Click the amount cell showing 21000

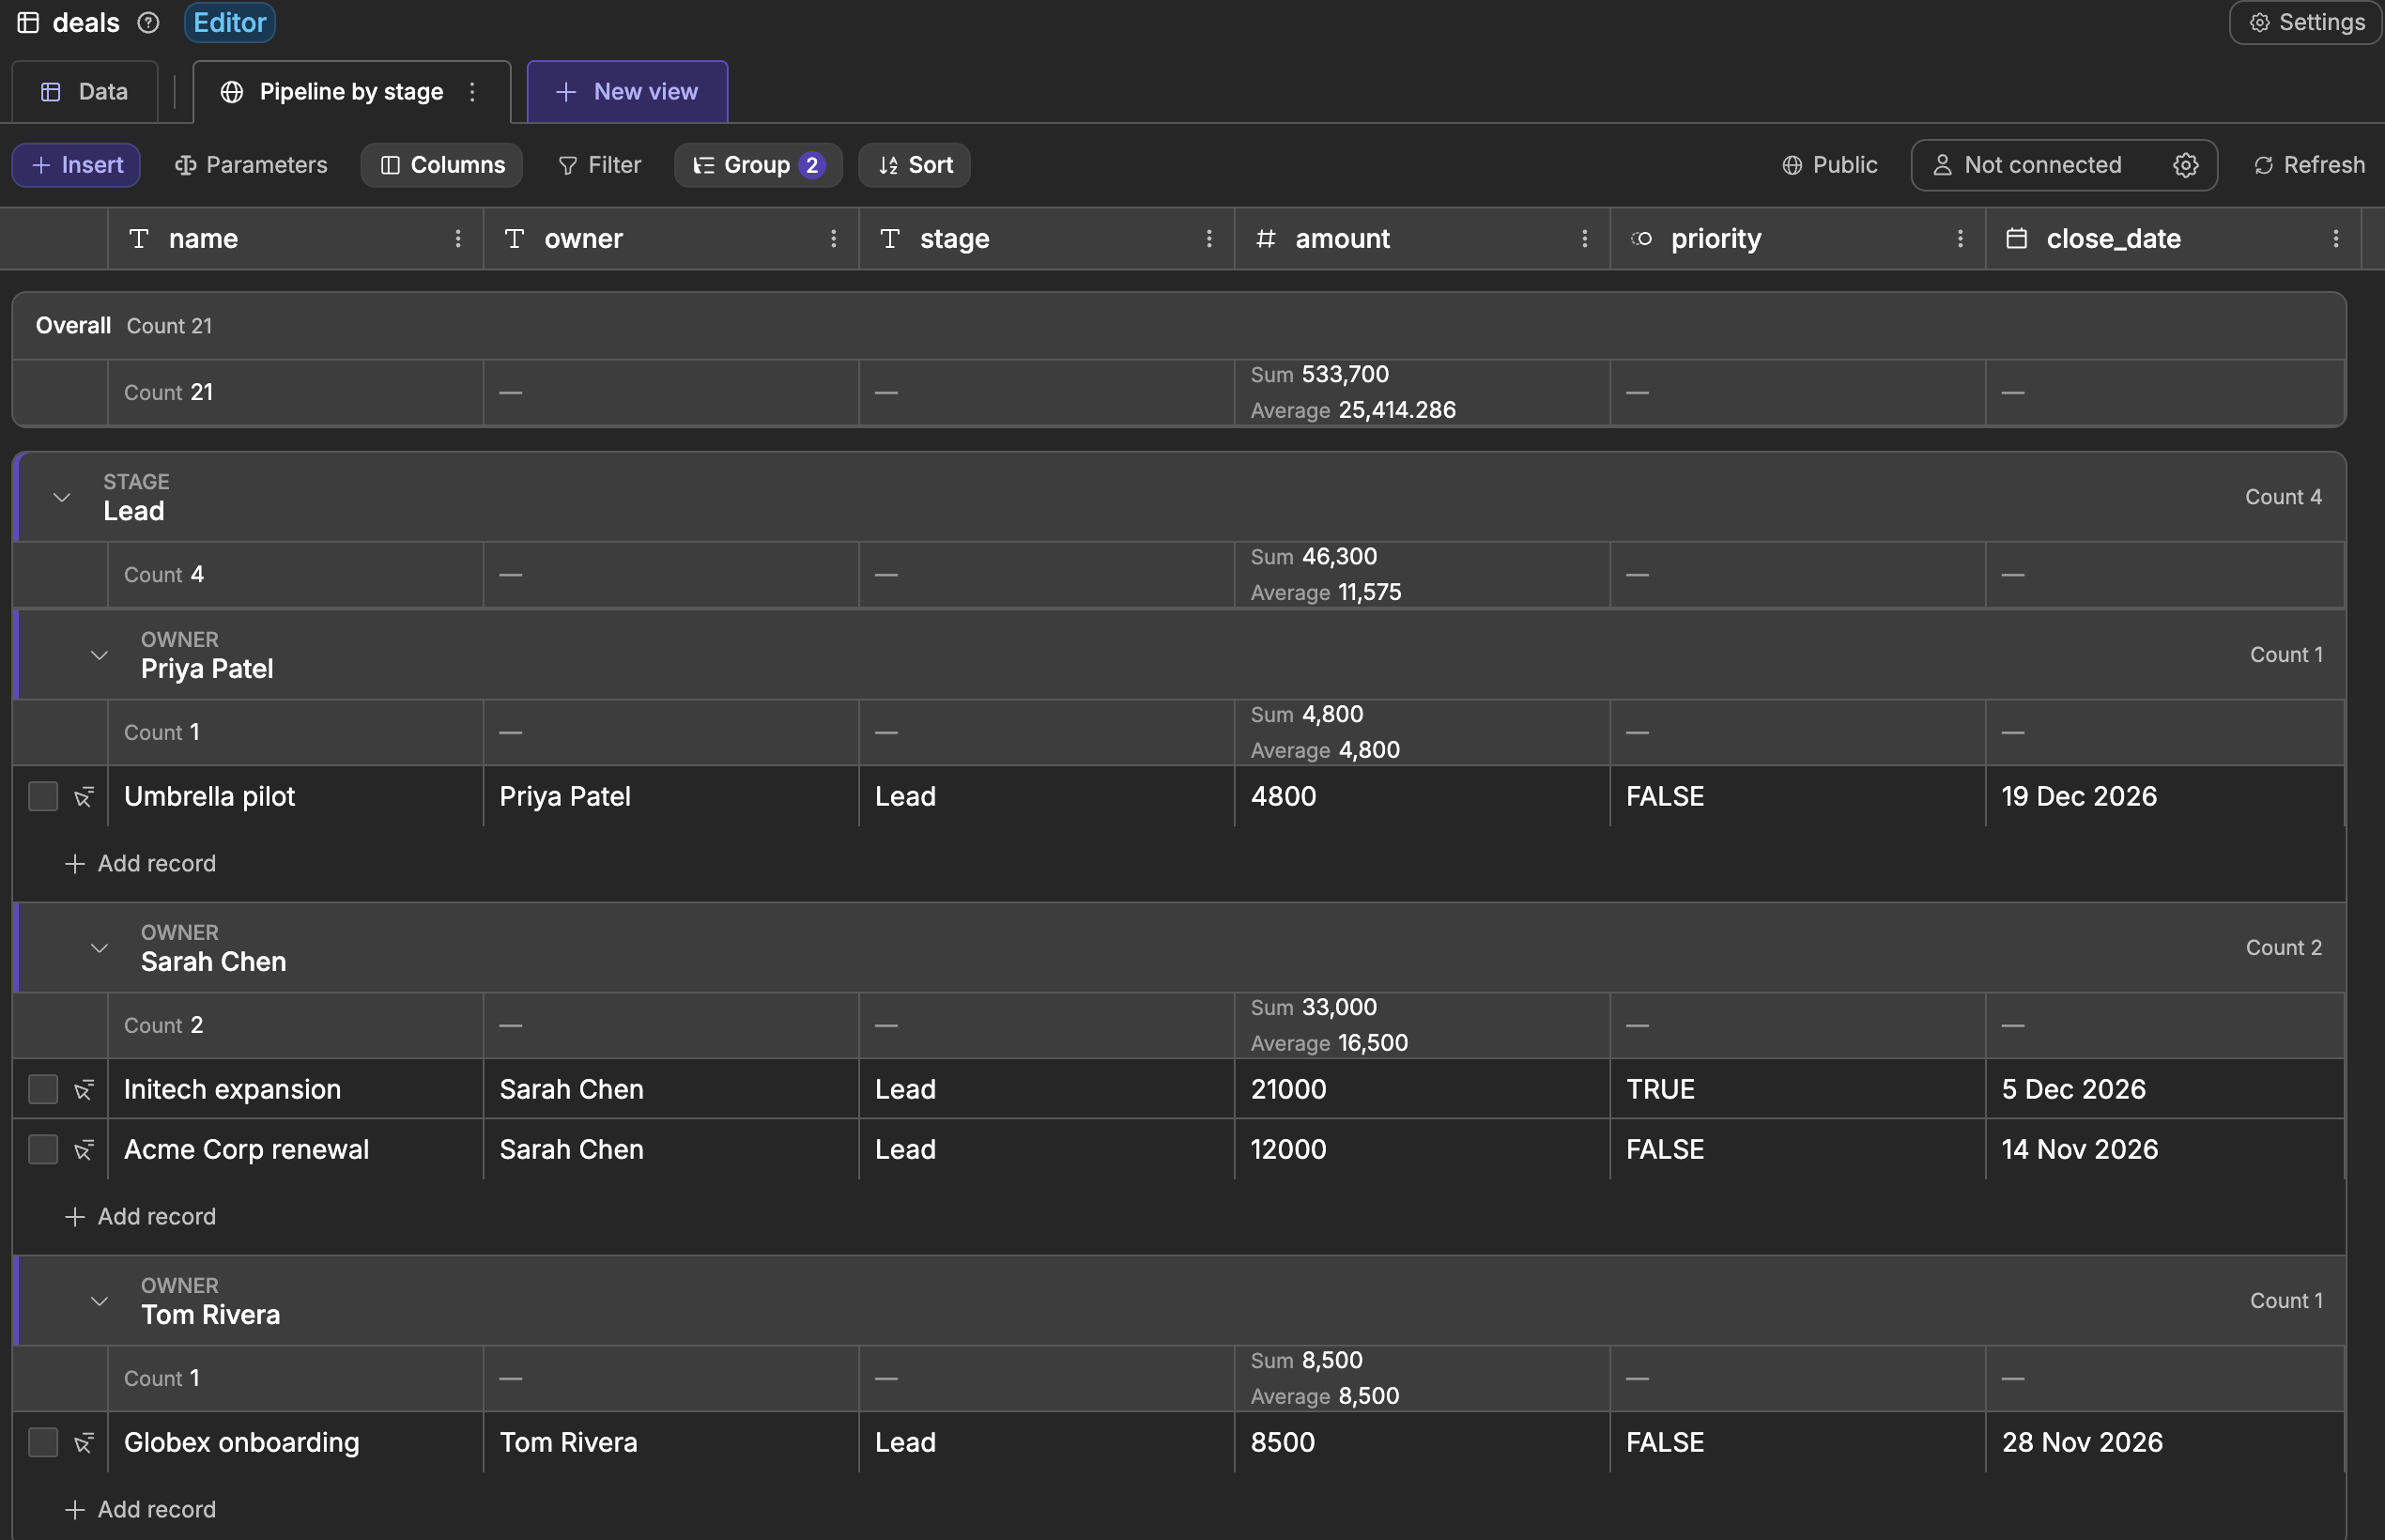pos(1422,1089)
